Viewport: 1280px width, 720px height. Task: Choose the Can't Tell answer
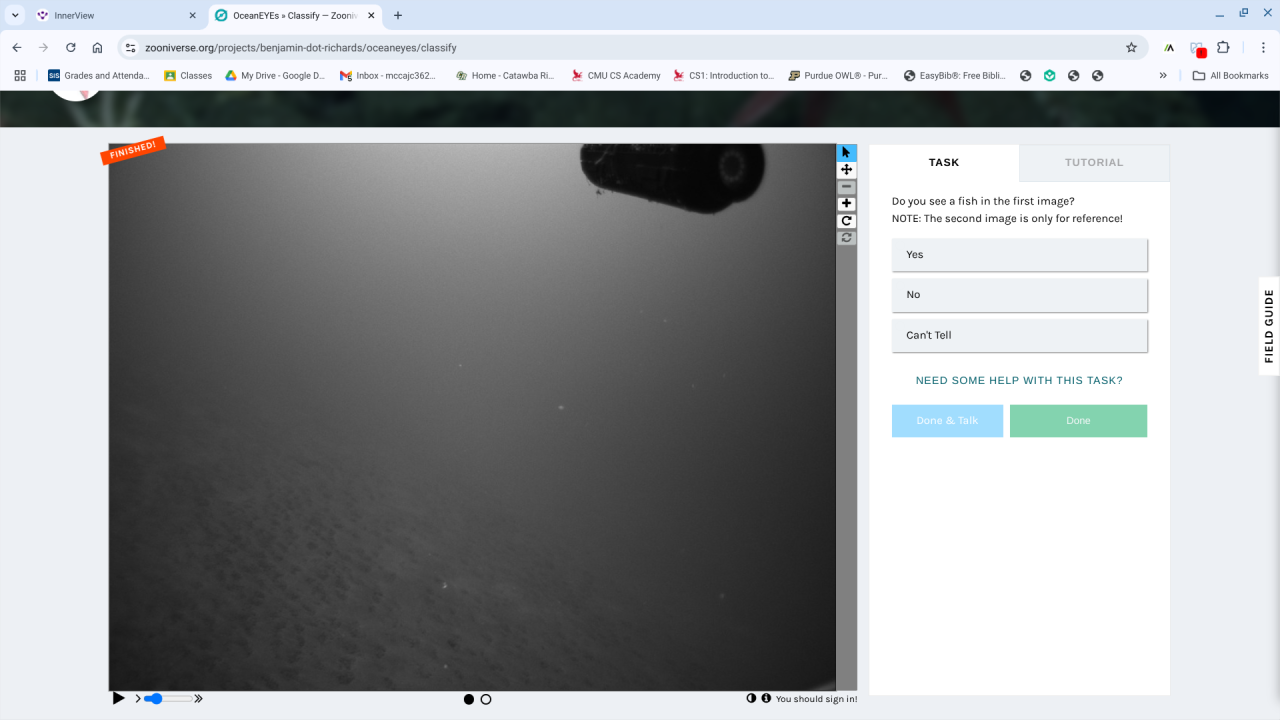pos(1019,335)
